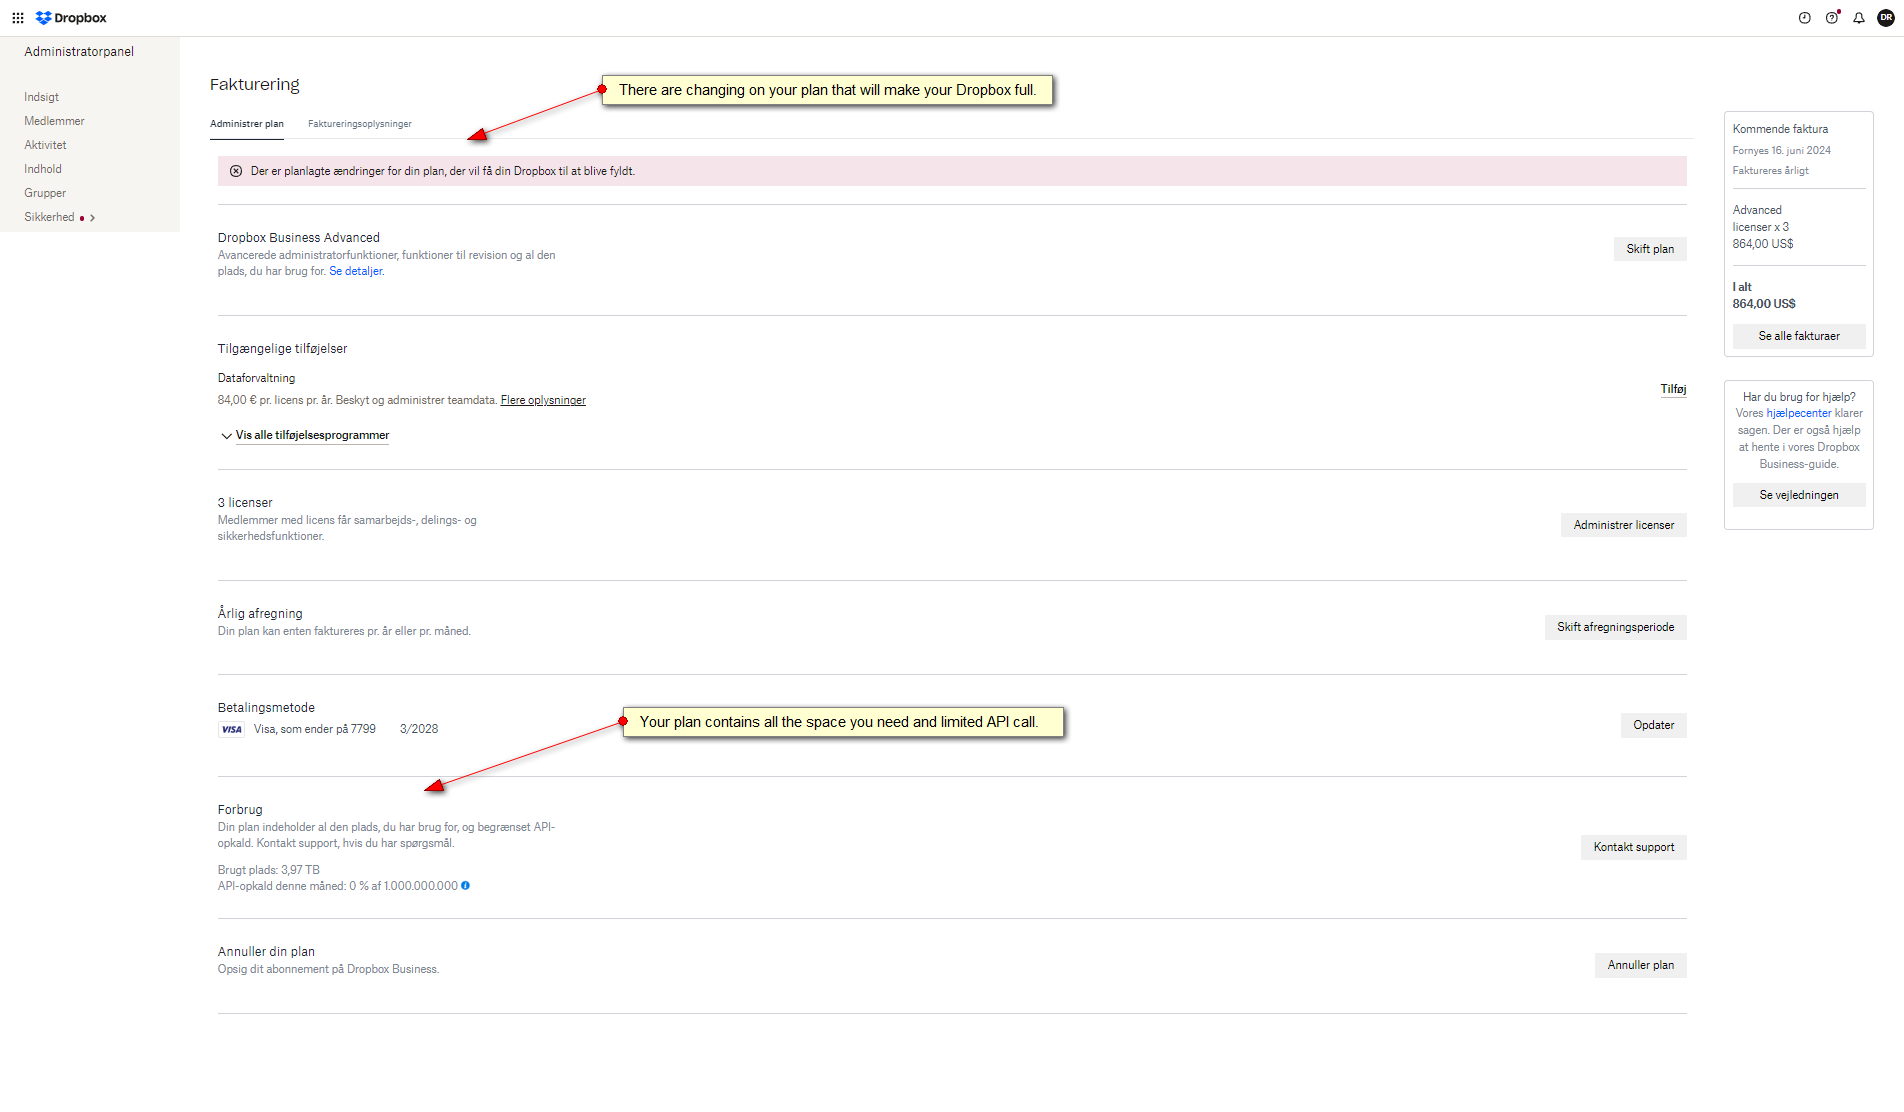Image resolution: width=1904 pixels, height=1112 pixels.
Task: Click the text Visa, som ender på 7799
Action: coord(315,729)
